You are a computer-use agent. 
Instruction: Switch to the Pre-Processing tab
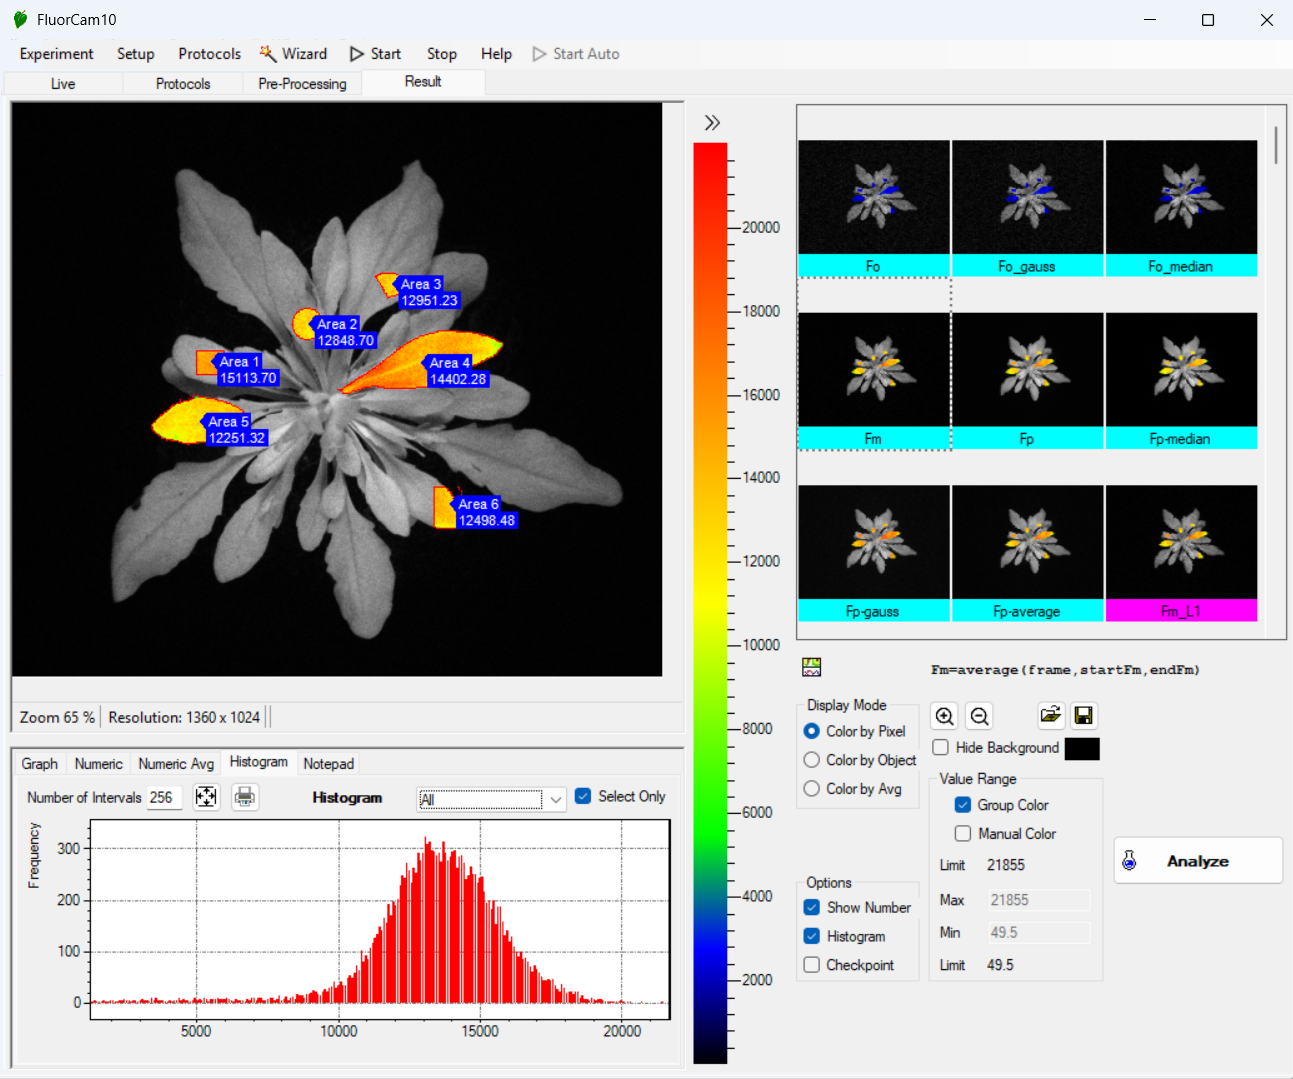click(x=302, y=84)
